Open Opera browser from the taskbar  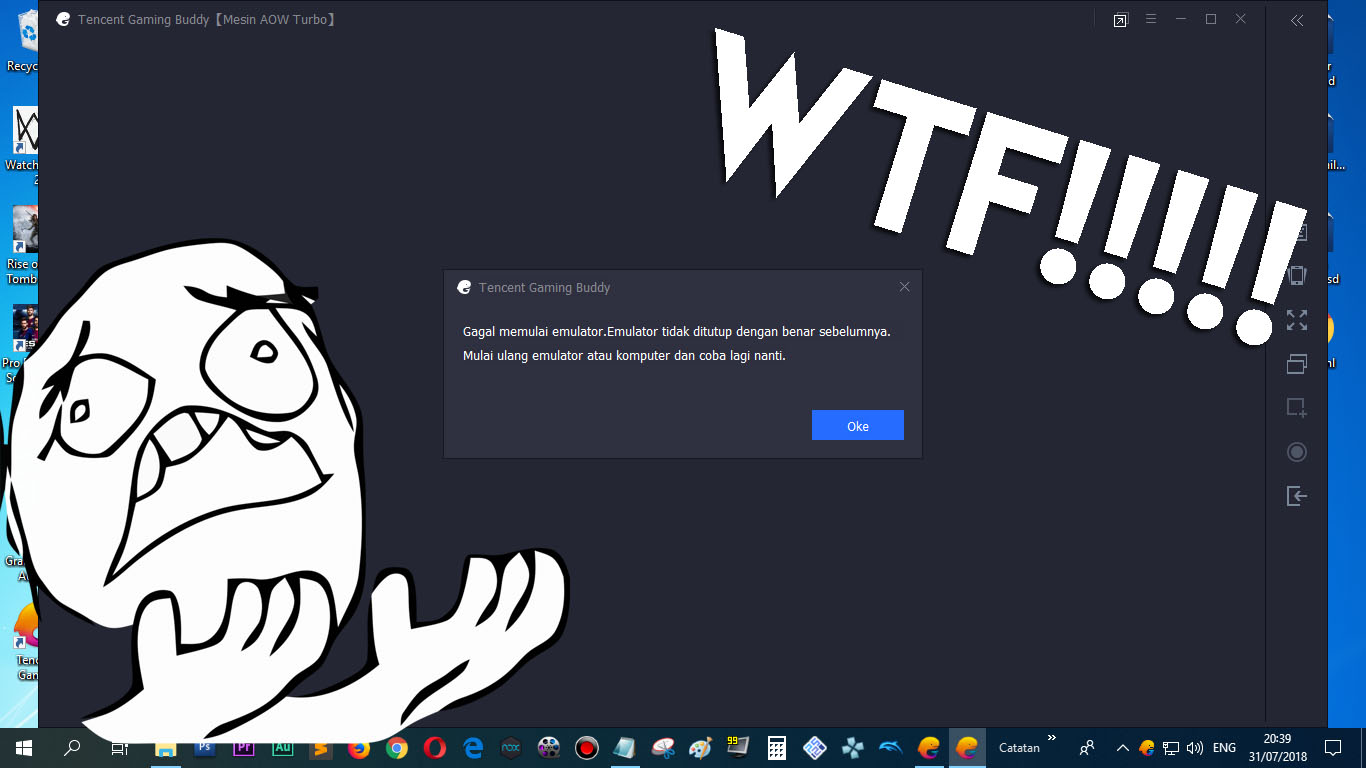[x=435, y=747]
